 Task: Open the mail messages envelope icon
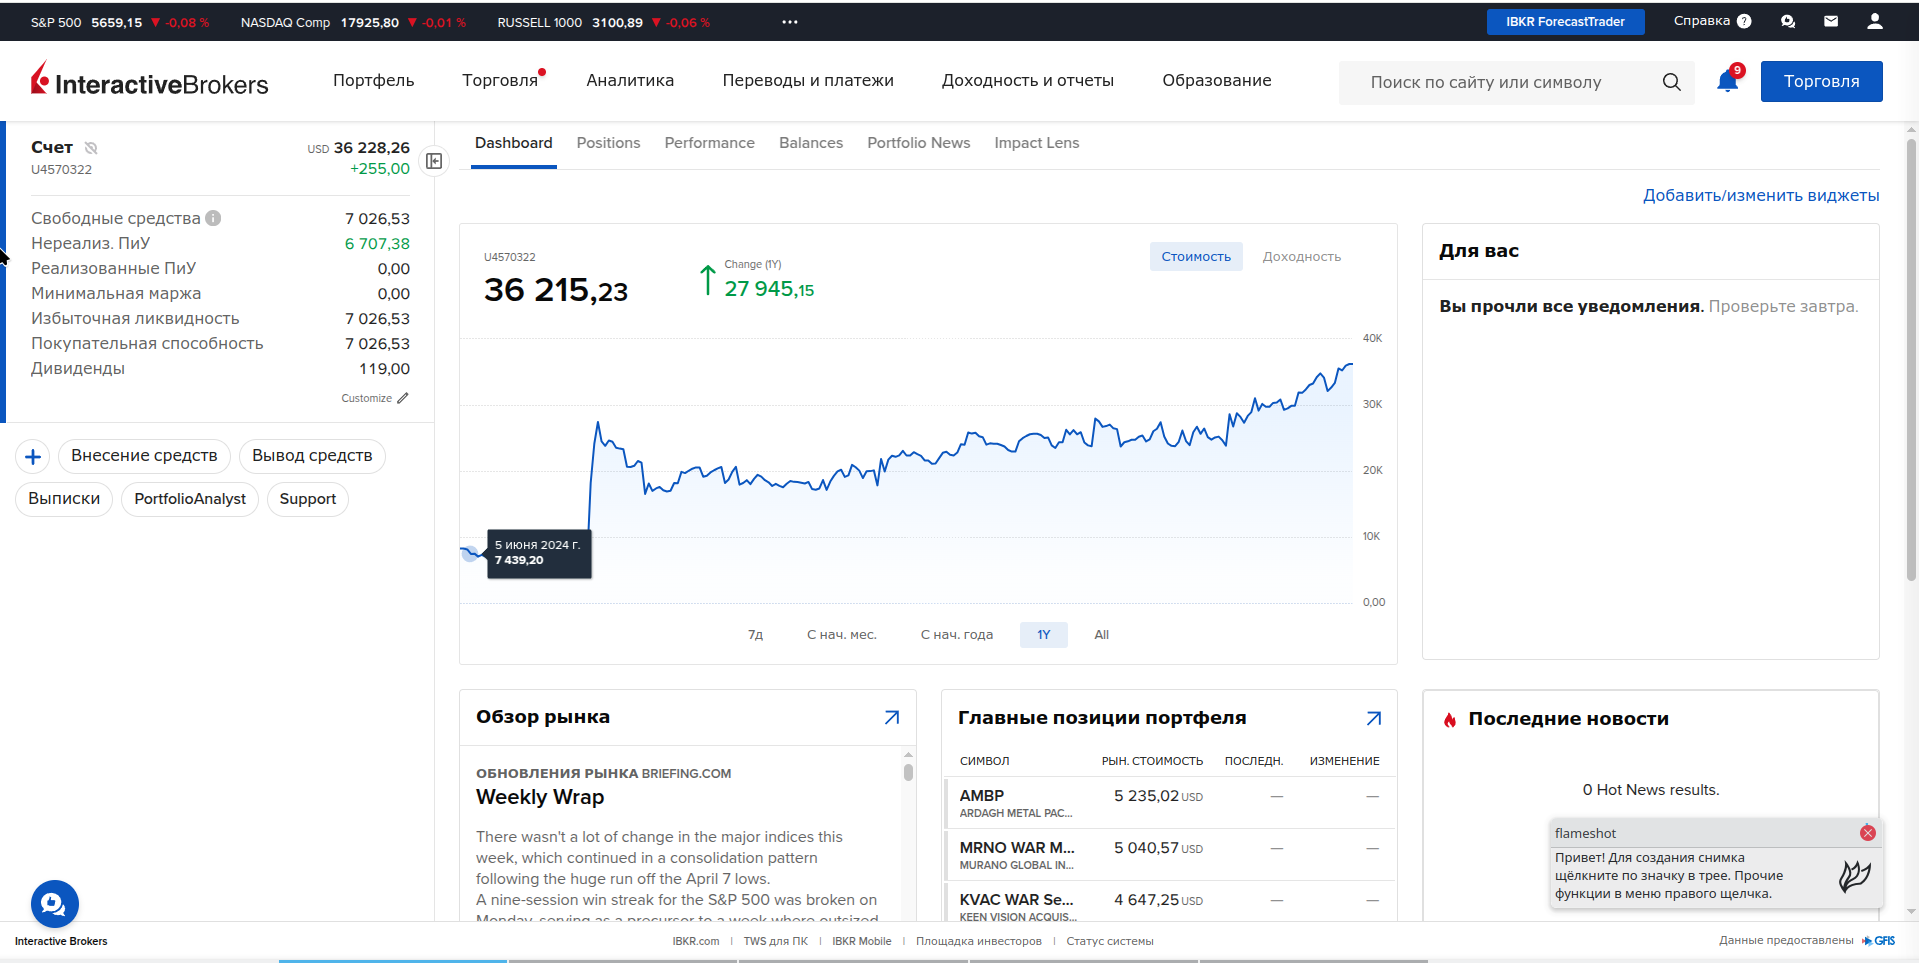(1831, 21)
